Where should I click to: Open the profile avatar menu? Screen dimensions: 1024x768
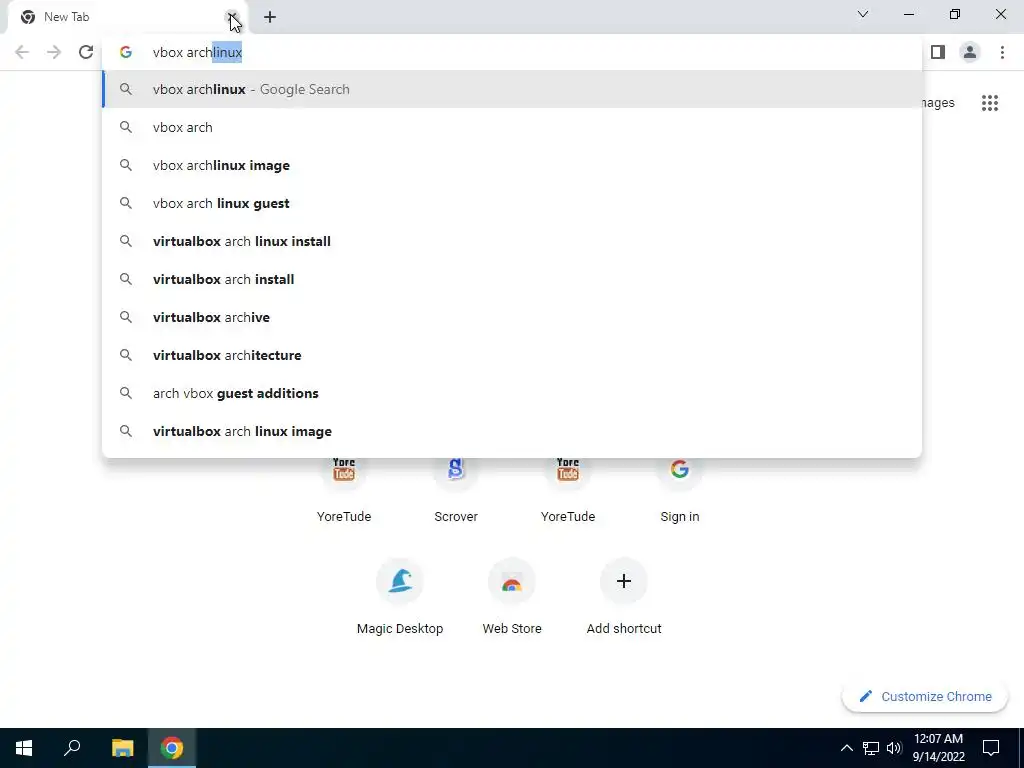pos(970,52)
